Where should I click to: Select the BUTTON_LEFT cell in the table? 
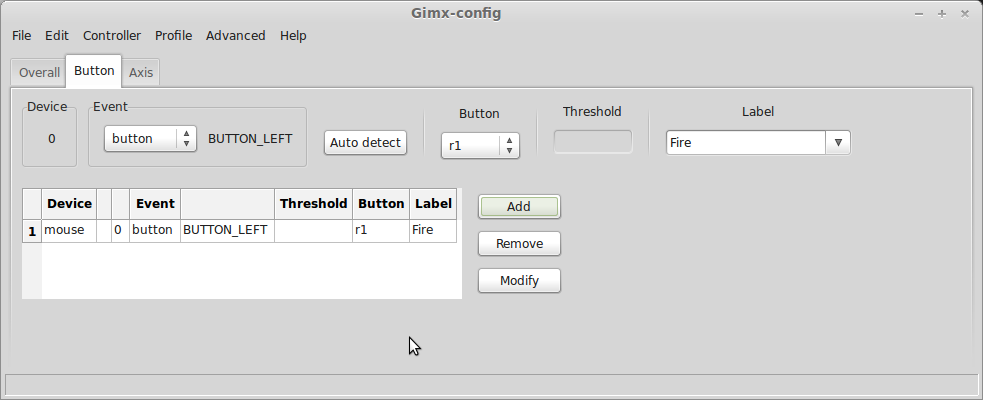pos(227,230)
